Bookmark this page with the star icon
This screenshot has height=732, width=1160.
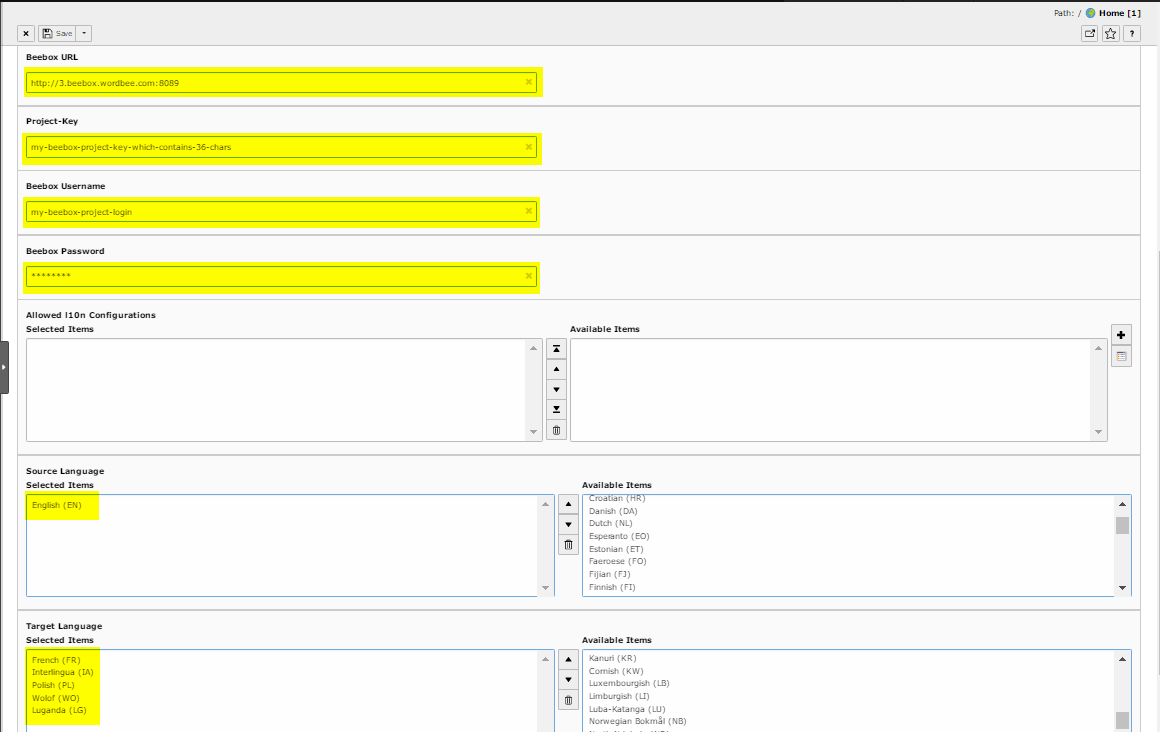(1110, 33)
